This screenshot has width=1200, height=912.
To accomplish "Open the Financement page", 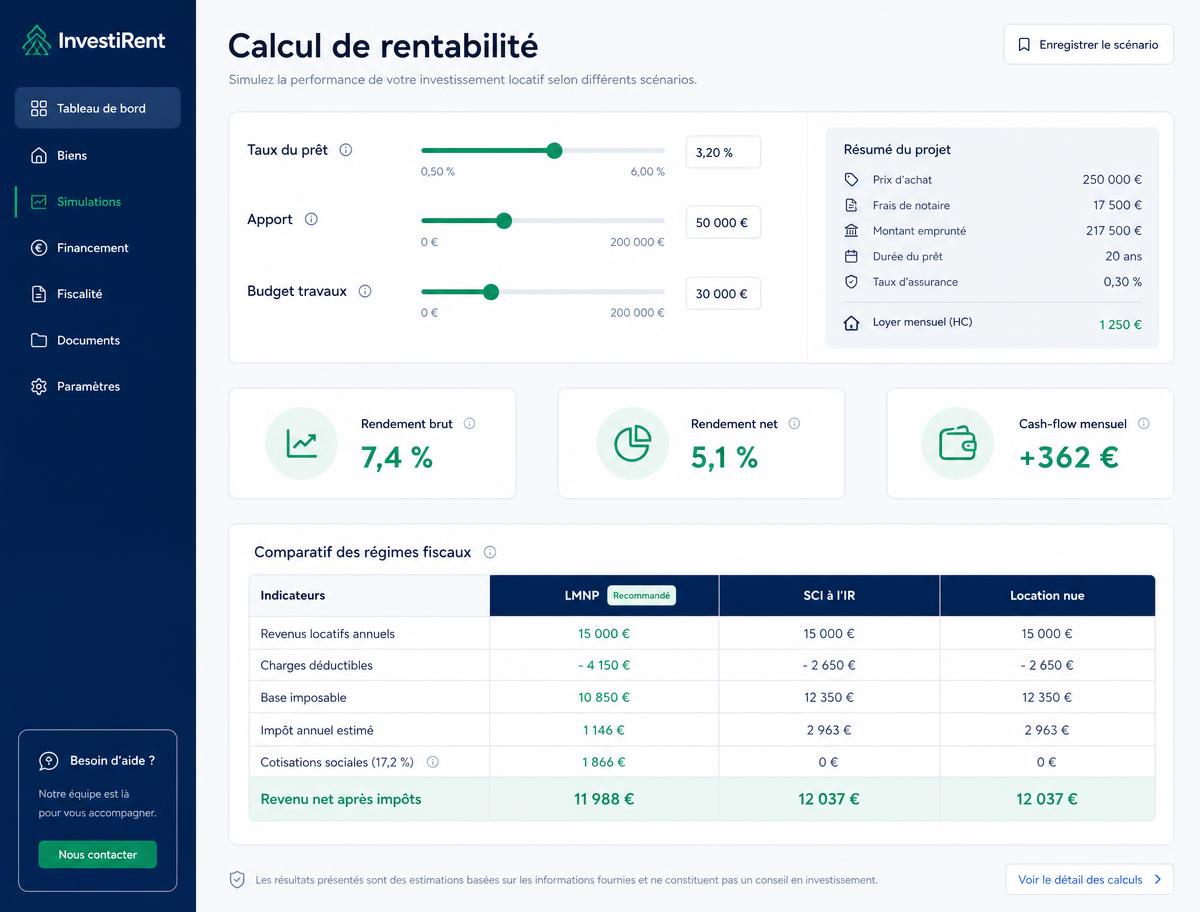I will click(97, 247).
